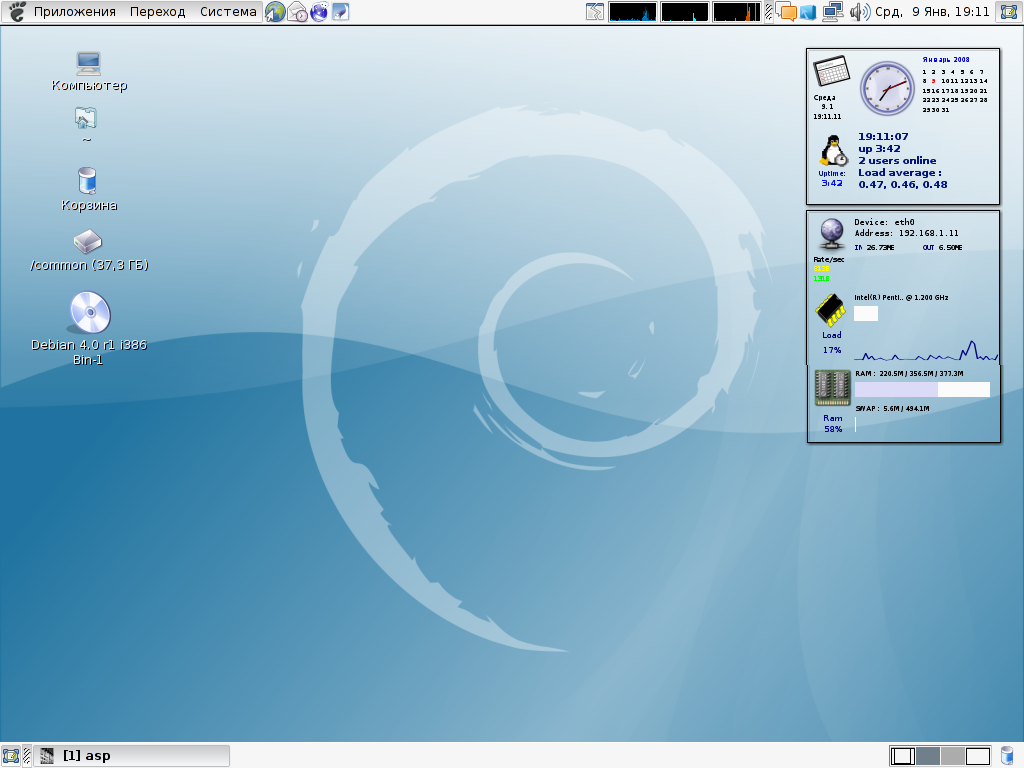
Task: Click the orange chat bubble tray icon
Action: (x=787, y=12)
